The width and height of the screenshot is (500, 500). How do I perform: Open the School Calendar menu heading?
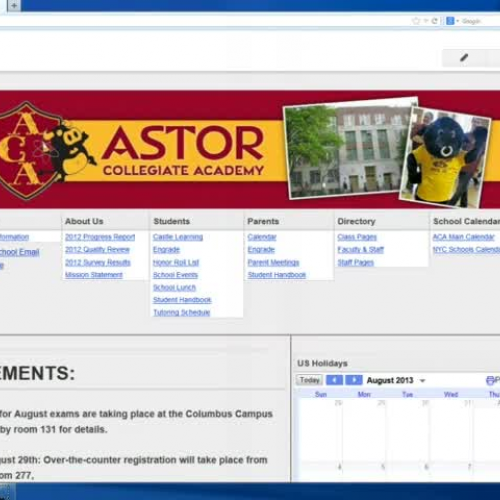pos(466,221)
